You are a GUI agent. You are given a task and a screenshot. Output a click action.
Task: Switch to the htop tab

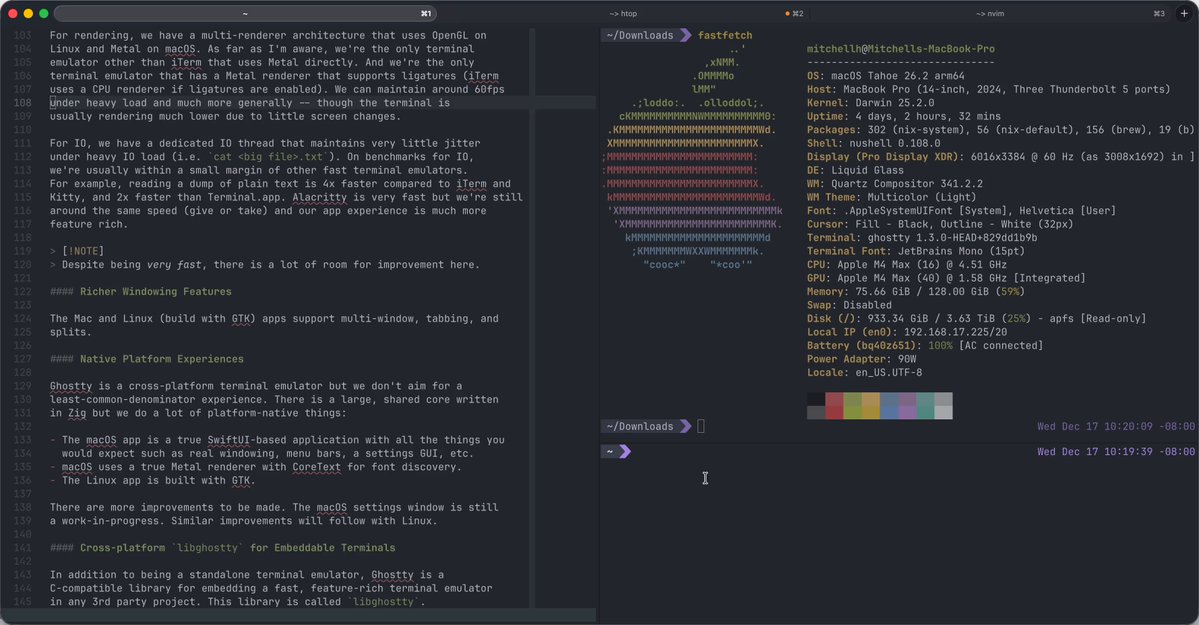pos(623,14)
